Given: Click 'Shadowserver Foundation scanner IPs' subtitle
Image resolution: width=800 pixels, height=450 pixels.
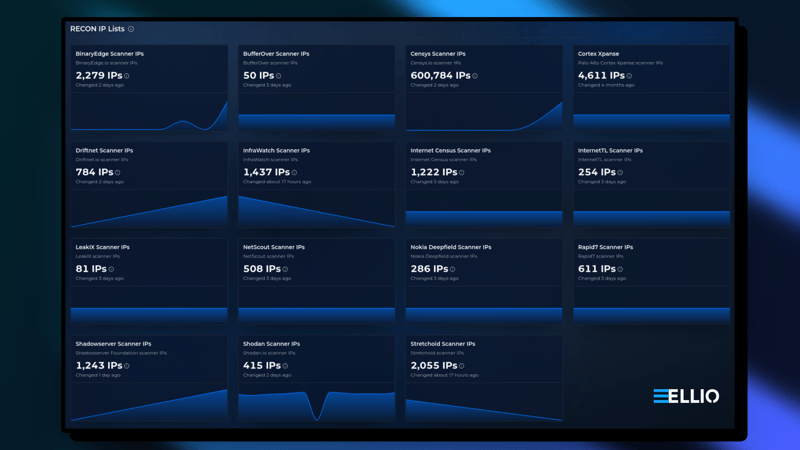Looking at the screenshot, I should tap(121, 354).
